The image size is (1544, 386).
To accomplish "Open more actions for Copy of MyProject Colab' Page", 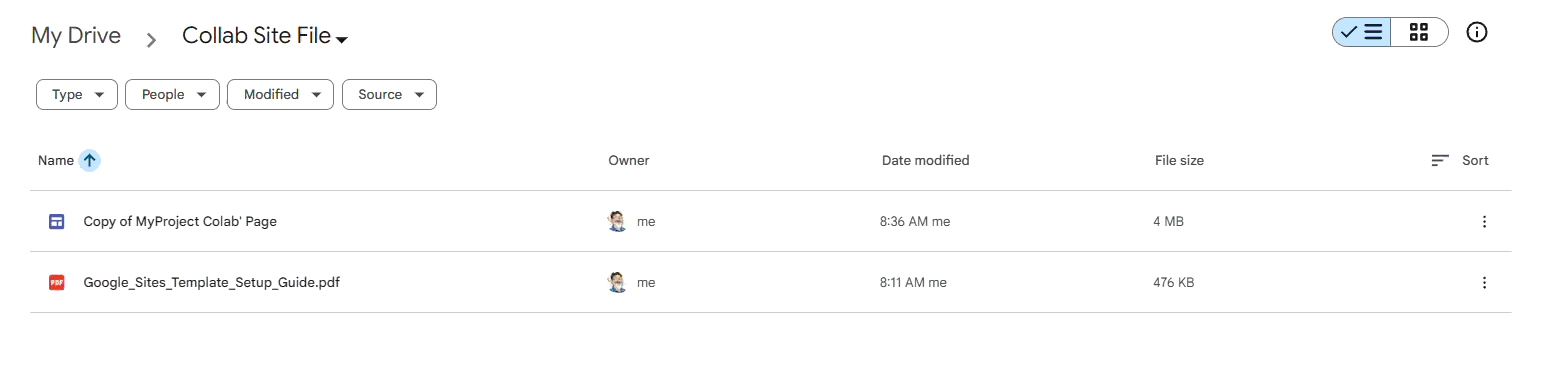I will 1484,222.
